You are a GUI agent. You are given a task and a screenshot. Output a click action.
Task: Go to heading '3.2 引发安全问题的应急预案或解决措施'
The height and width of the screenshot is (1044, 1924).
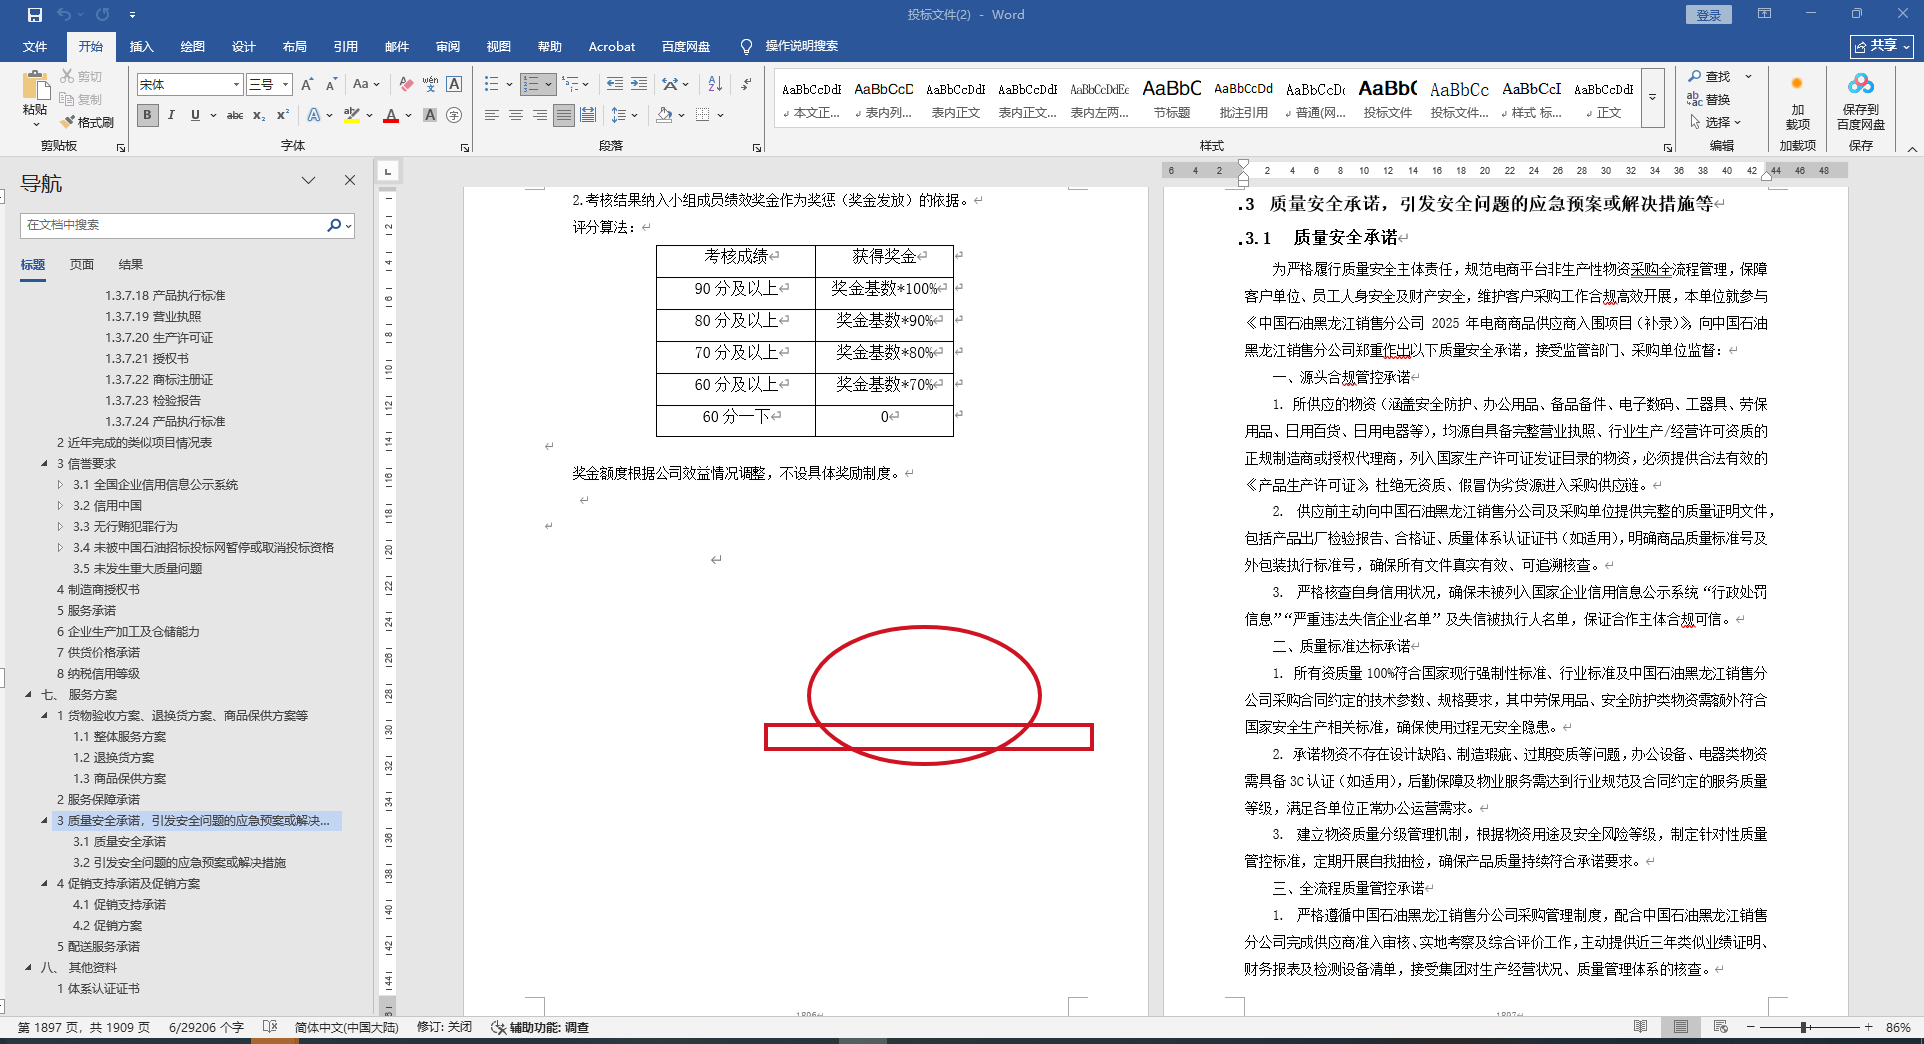point(179,863)
